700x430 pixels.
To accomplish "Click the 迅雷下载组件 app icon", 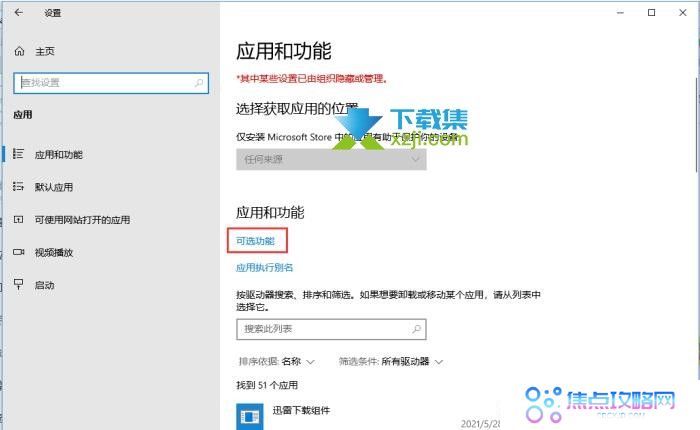I will pyautogui.click(x=250, y=417).
